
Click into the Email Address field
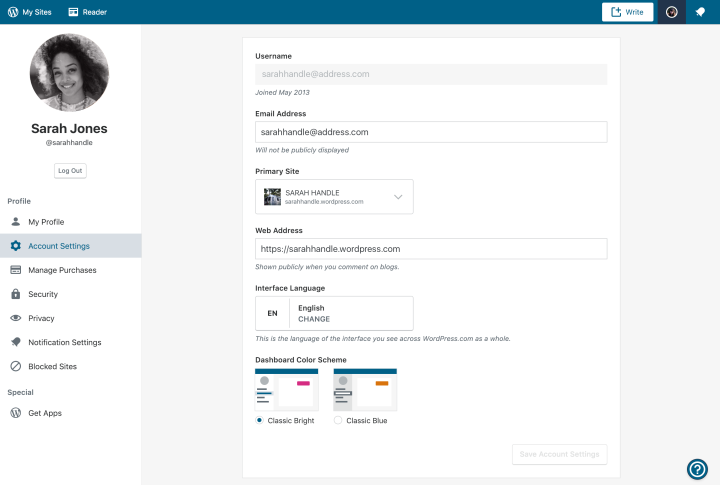coord(431,132)
